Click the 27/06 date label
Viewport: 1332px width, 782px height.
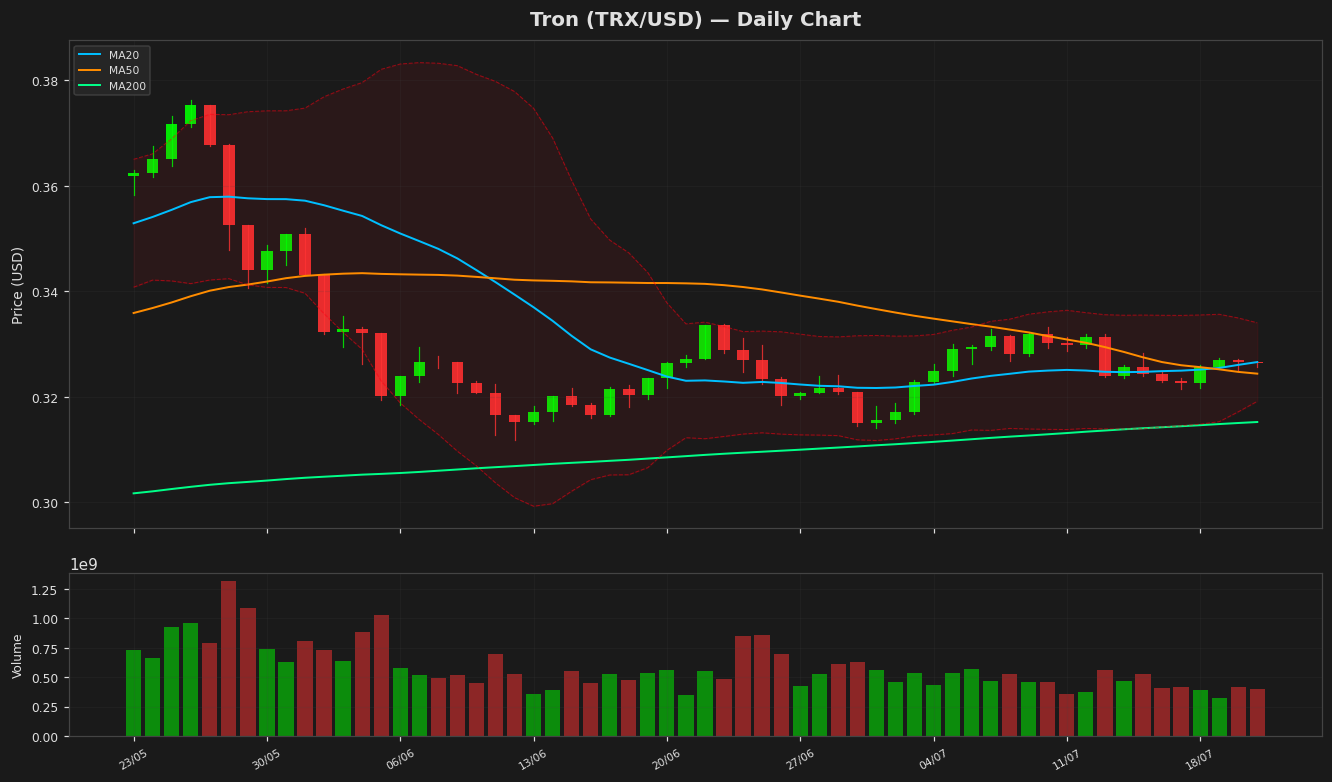[x=800, y=760]
